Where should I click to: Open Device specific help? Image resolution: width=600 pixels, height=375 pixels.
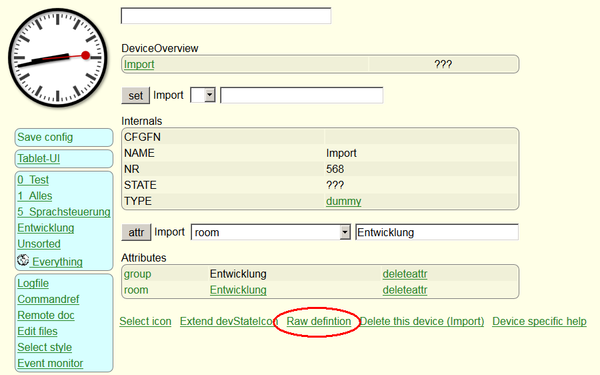click(539, 321)
